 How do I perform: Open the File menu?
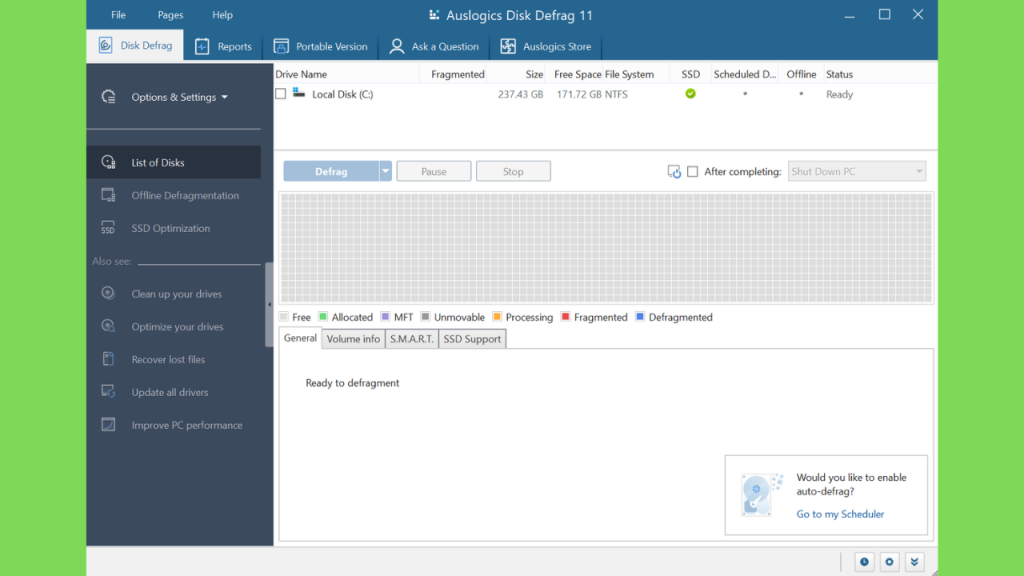[x=118, y=14]
